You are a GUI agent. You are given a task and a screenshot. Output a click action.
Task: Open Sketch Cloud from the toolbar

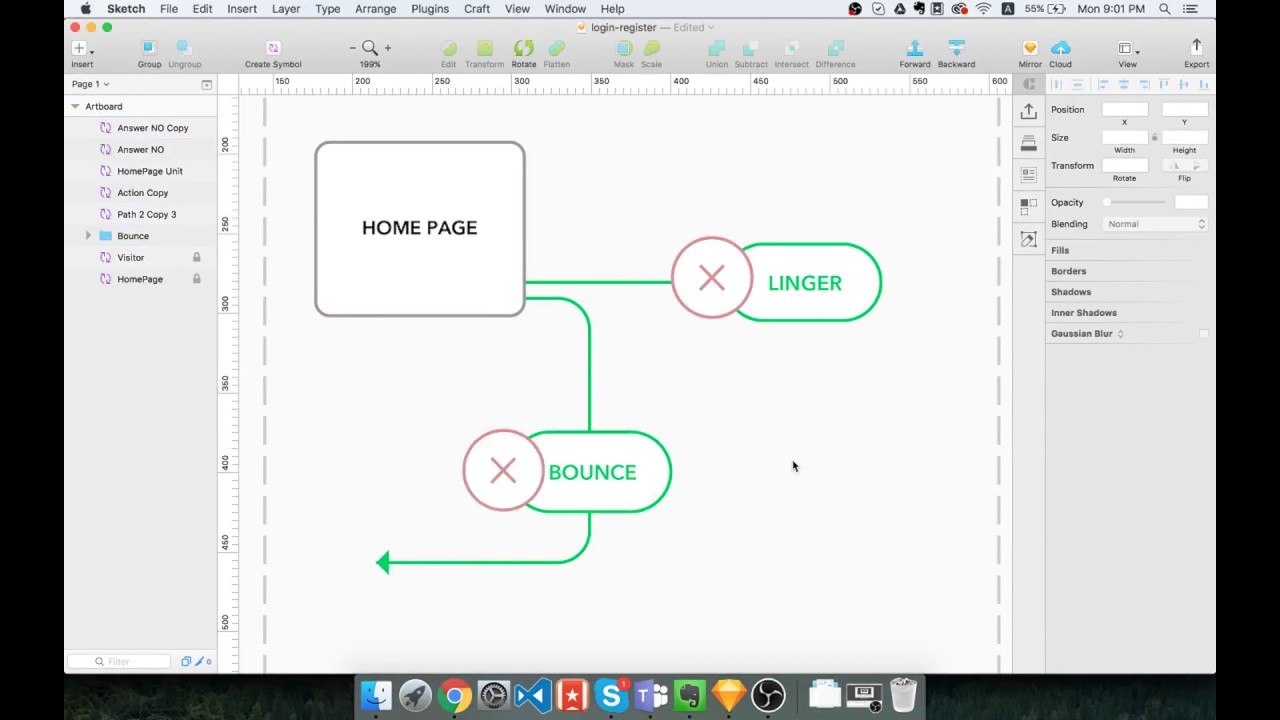(1060, 47)
